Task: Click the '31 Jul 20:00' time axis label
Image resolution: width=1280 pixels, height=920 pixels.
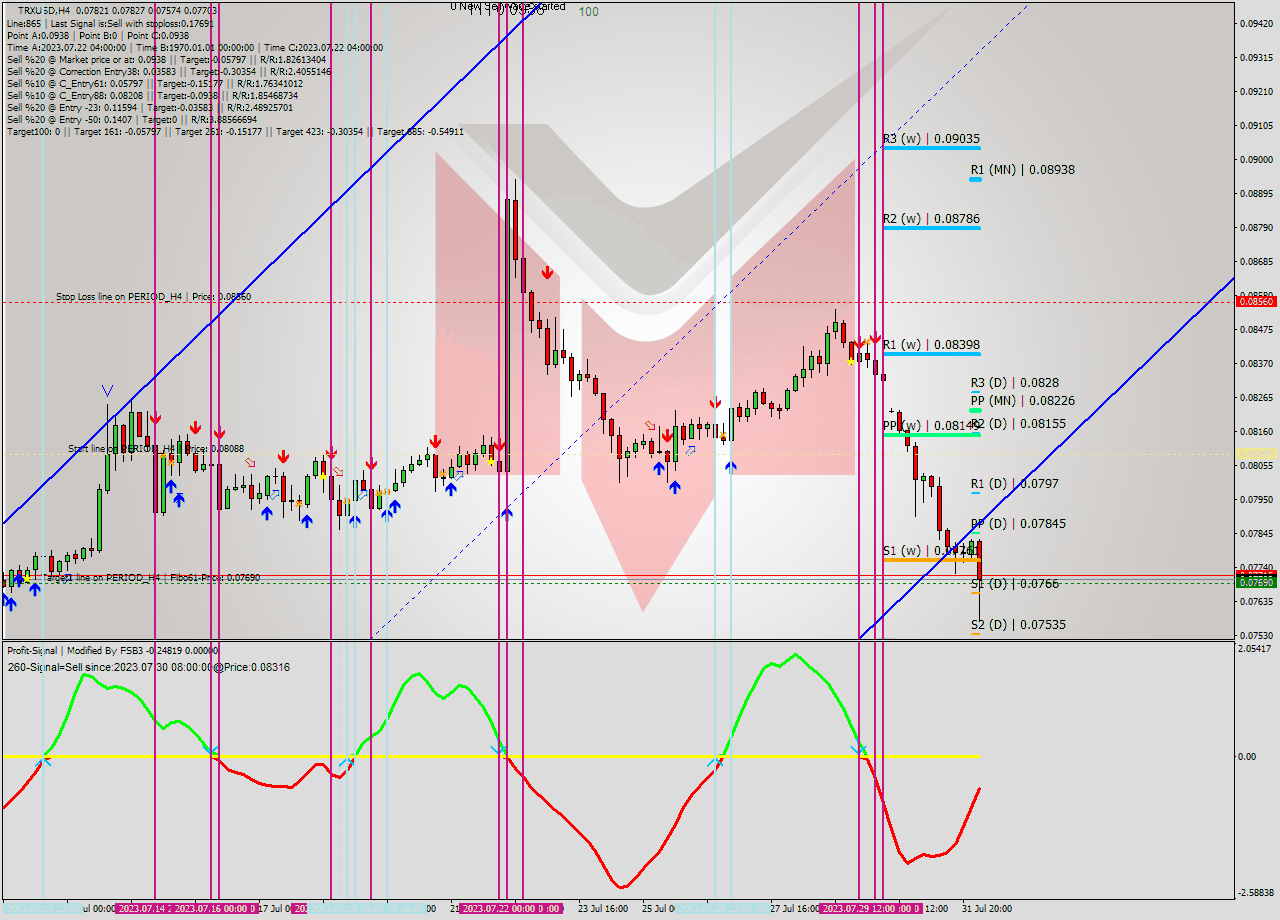Action: click(x=986, y=909)
